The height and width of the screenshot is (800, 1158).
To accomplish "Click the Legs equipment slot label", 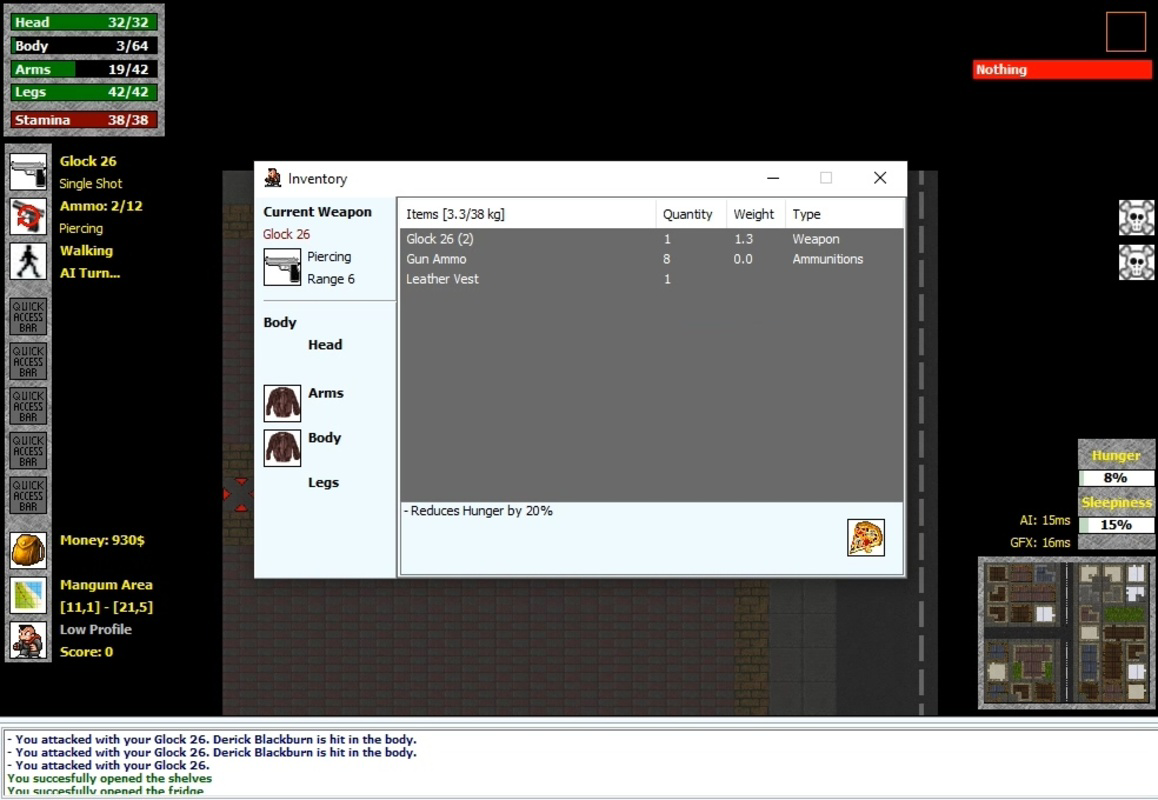I will (x=323, y=482).
